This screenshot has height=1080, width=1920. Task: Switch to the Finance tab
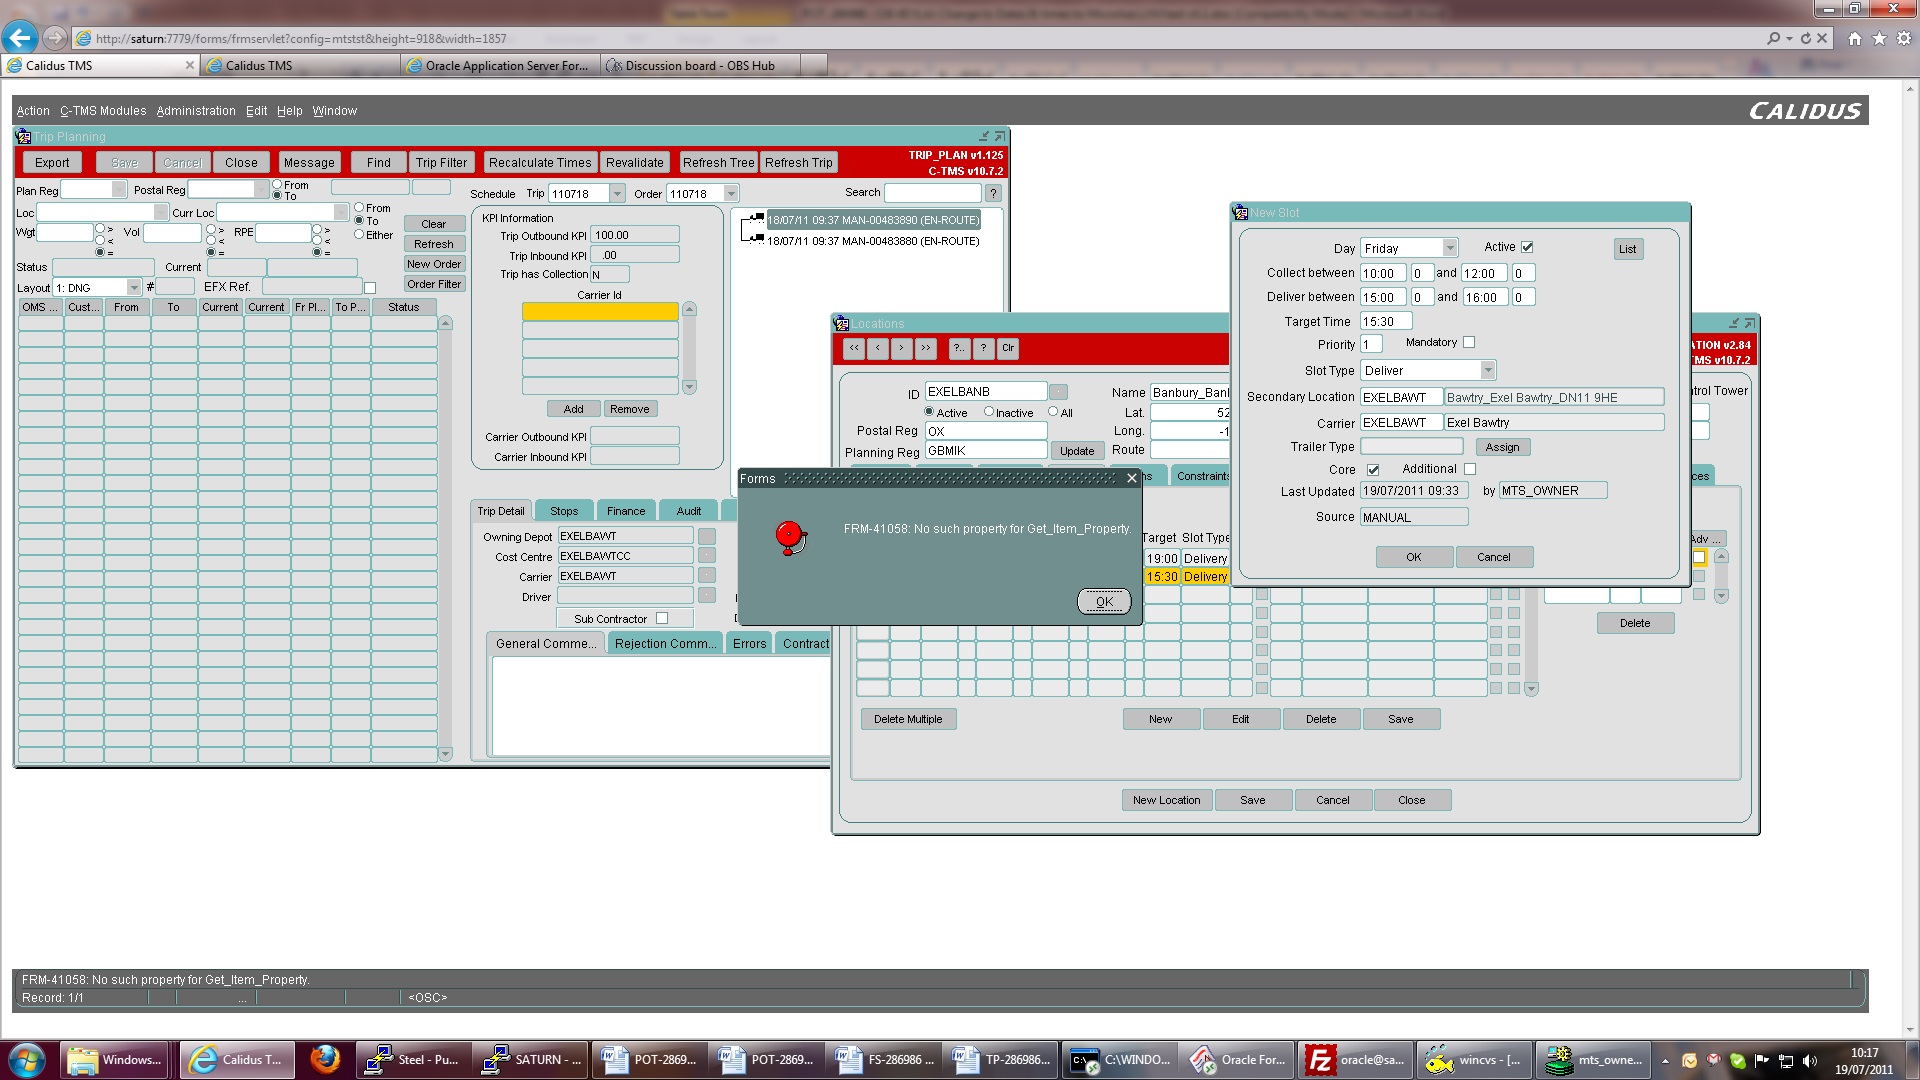point(626,510)
